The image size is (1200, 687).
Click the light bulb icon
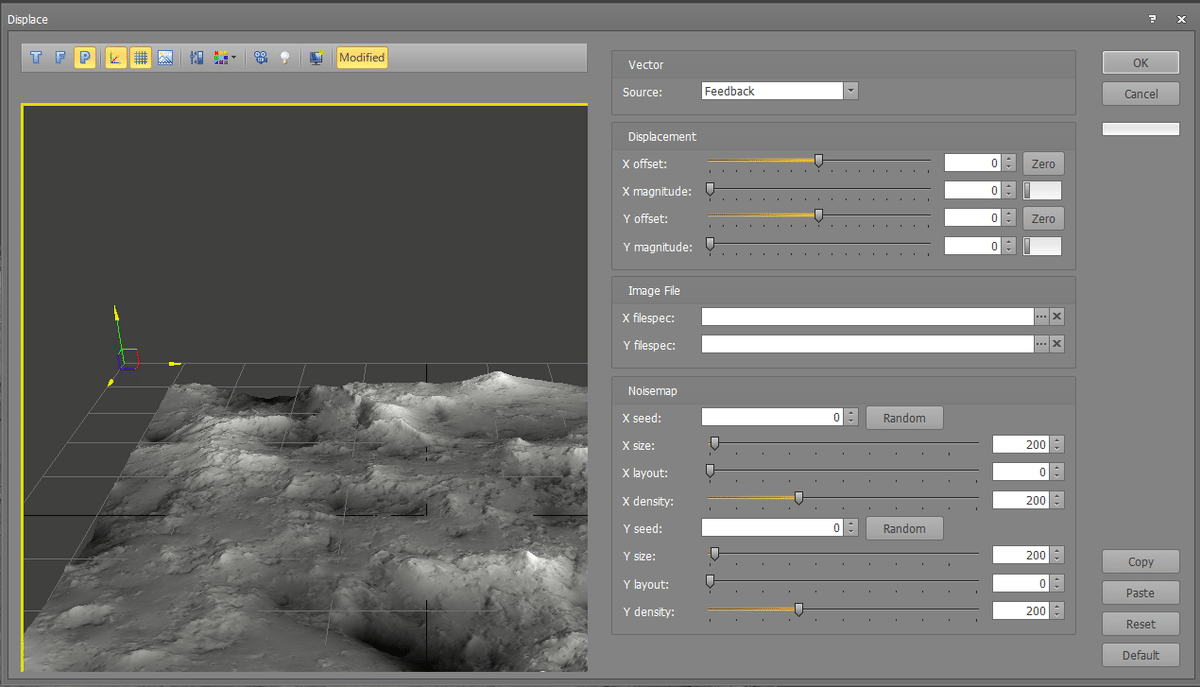click(285, 58)
